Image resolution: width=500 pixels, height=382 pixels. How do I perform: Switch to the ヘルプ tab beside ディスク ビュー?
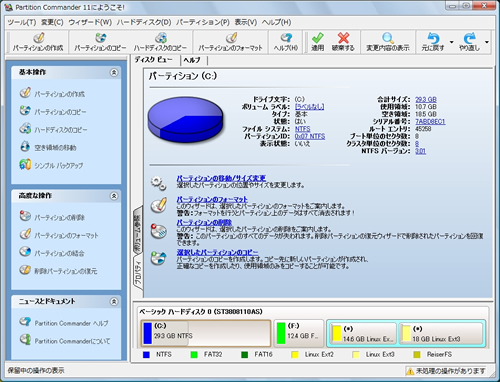tap(192, 60)
